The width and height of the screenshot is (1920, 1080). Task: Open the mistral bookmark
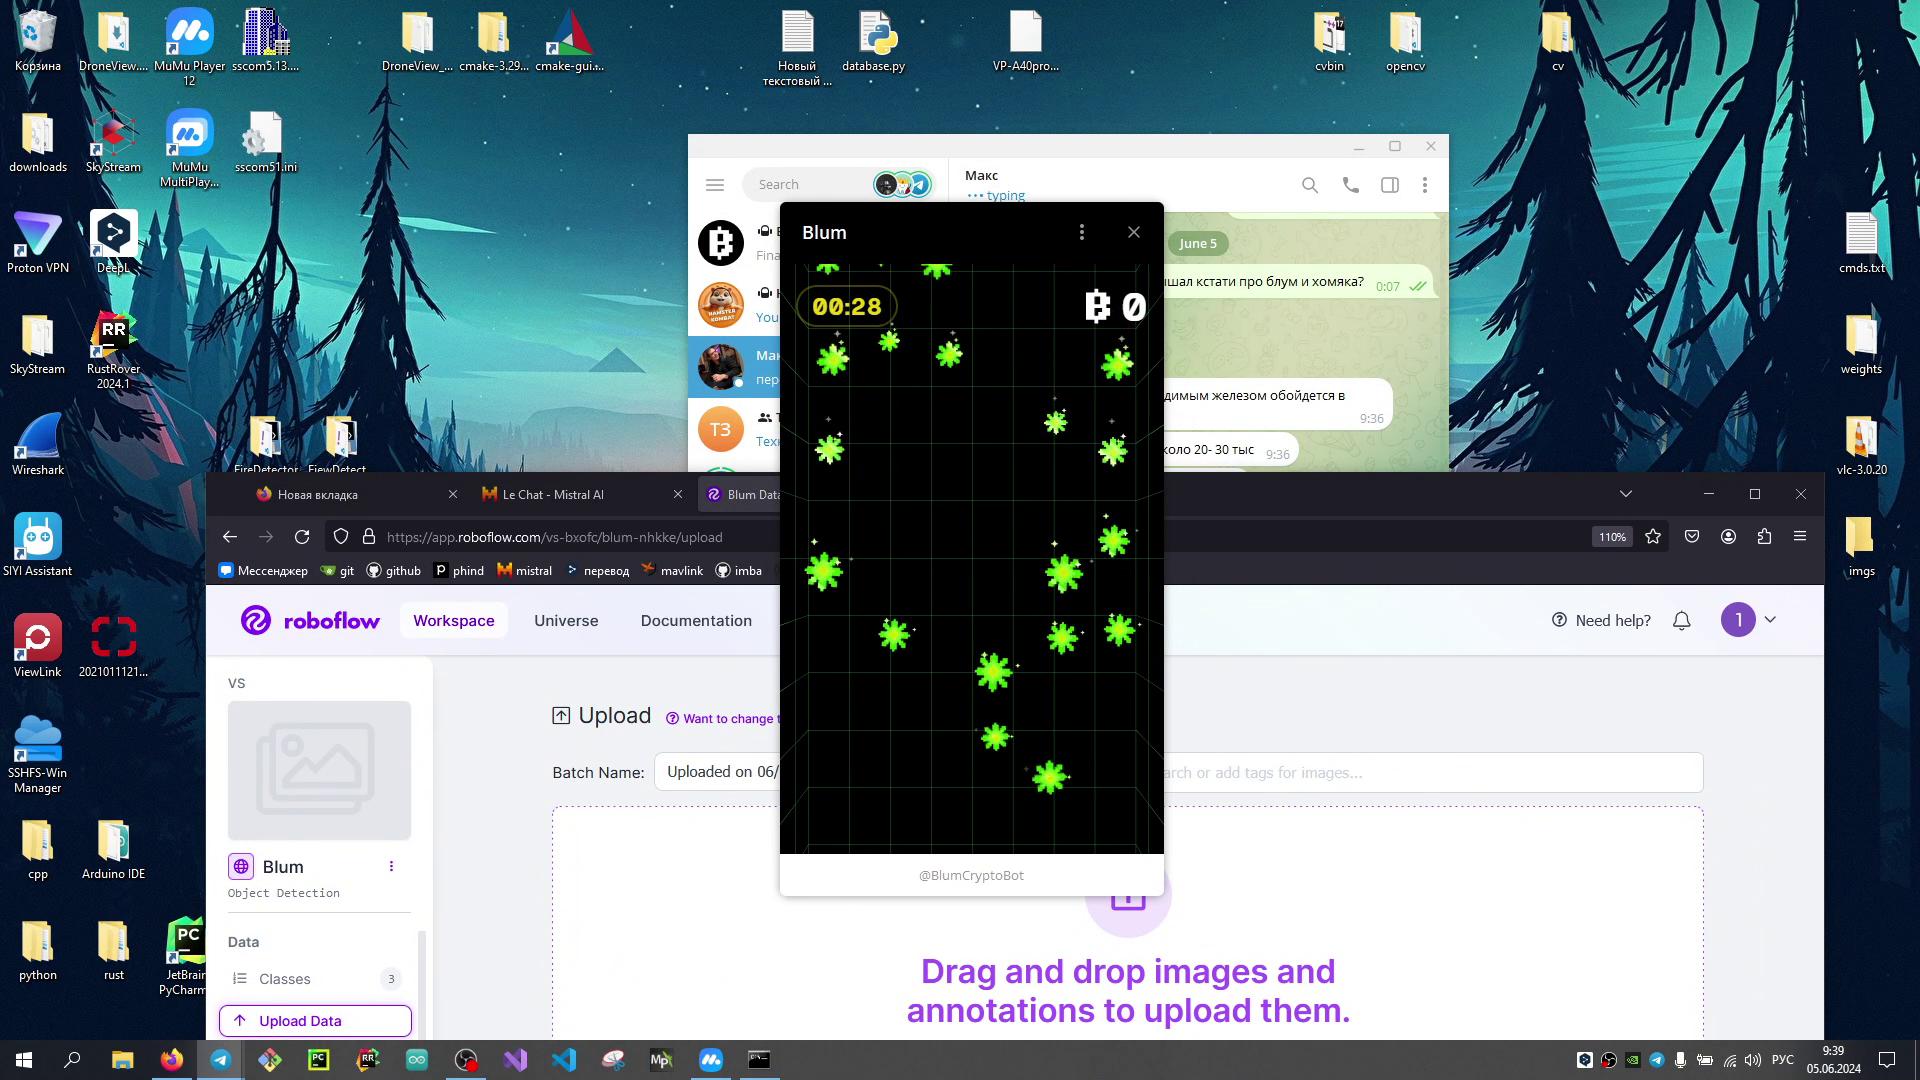coord(524,571)
